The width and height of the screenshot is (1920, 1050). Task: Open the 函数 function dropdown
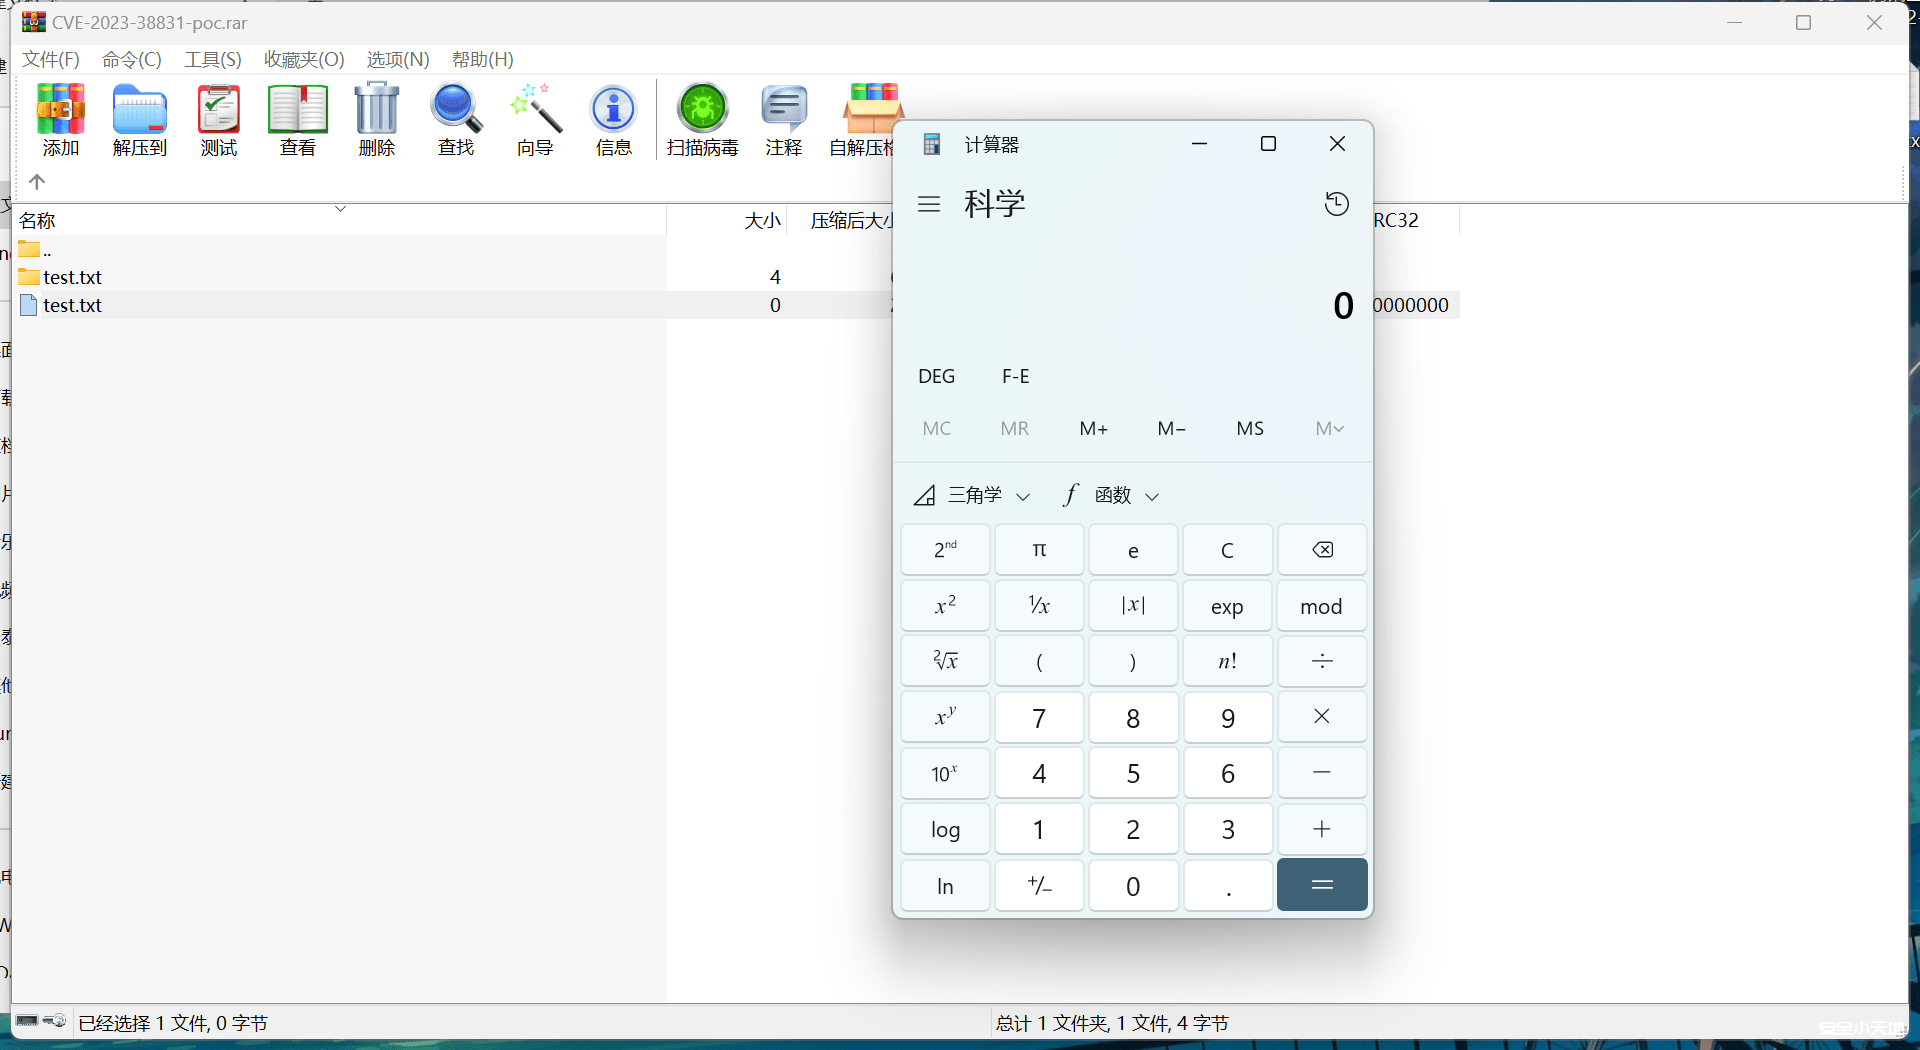1110,494
